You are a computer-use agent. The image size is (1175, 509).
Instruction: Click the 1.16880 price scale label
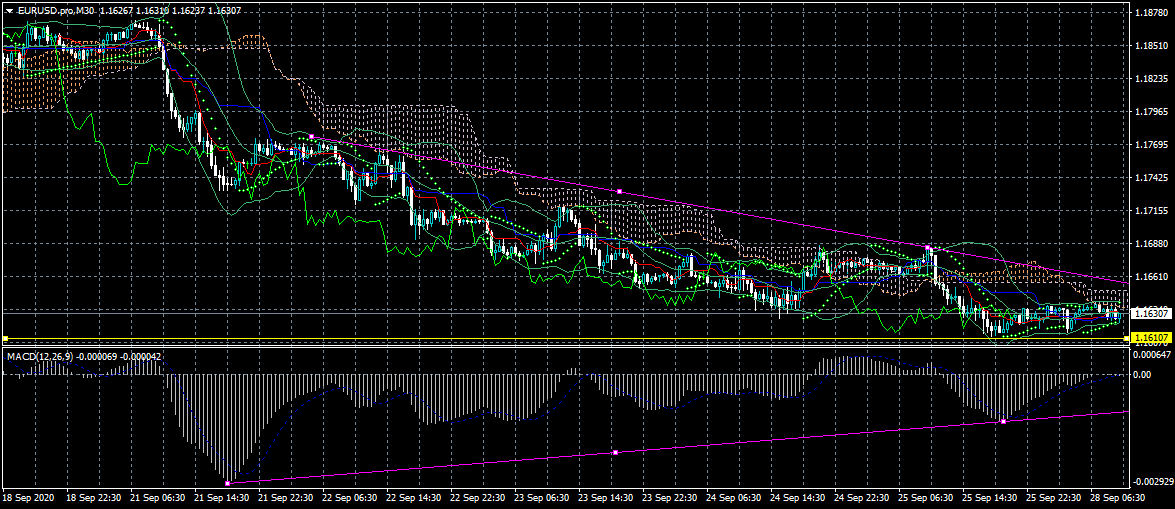(1152, 244)
